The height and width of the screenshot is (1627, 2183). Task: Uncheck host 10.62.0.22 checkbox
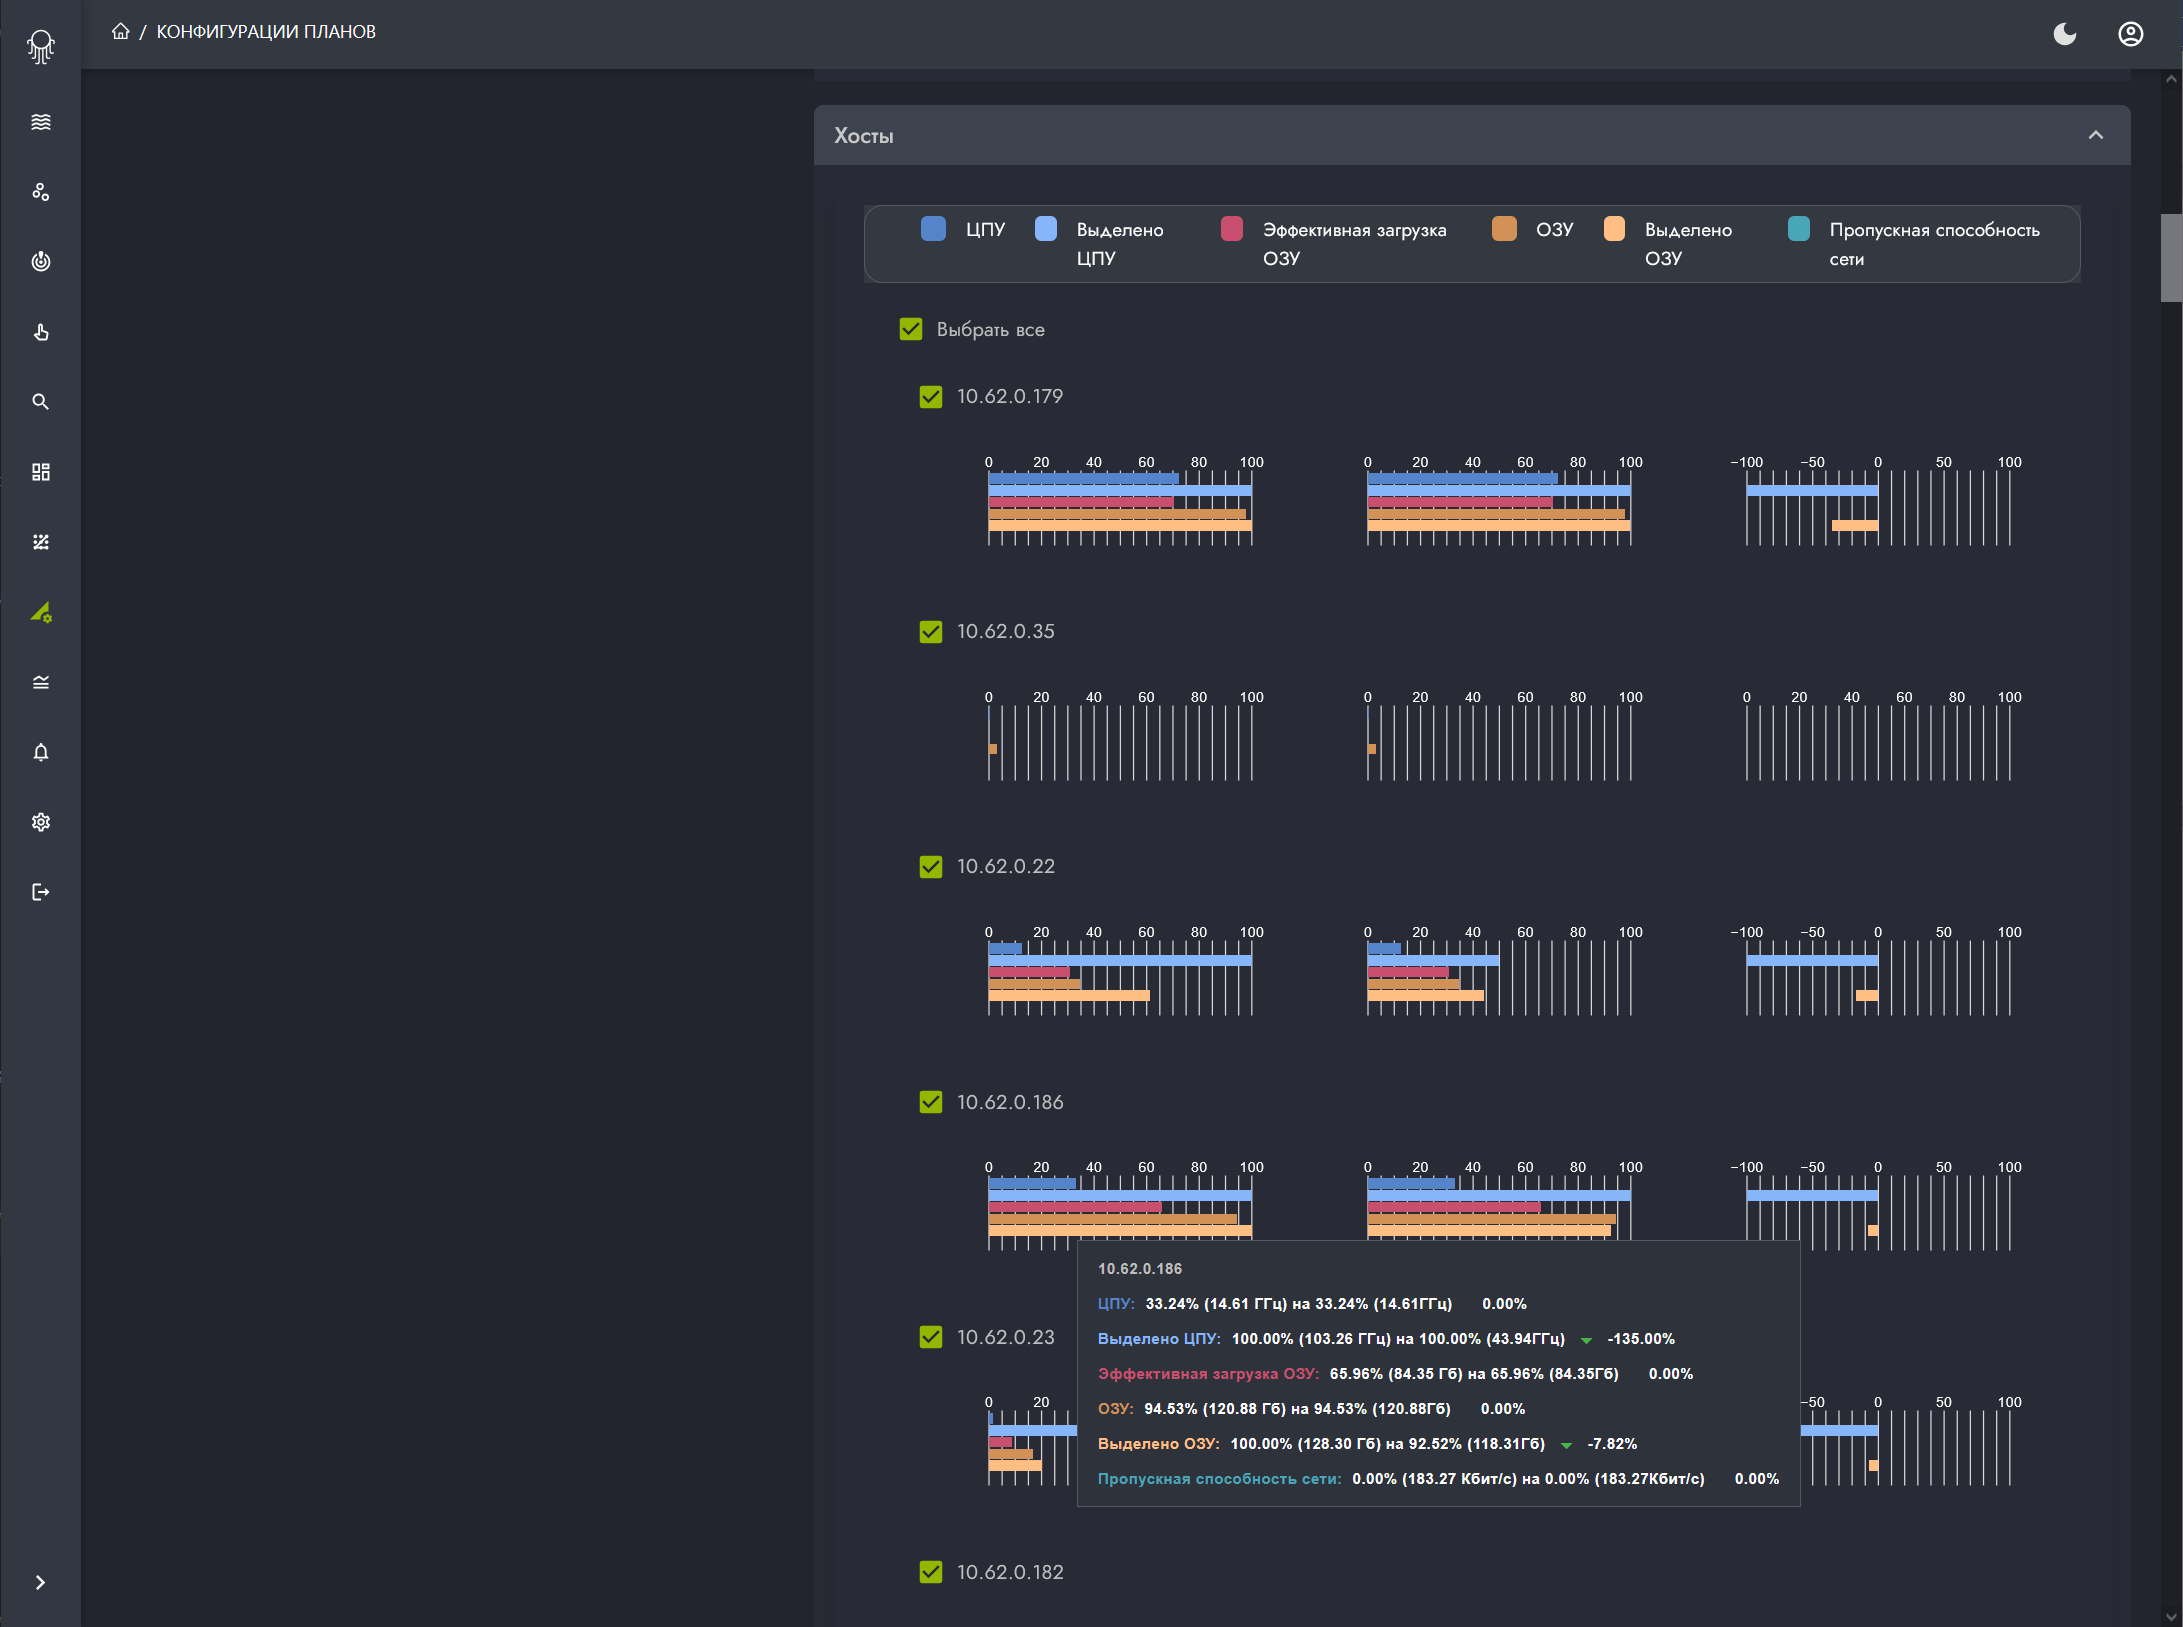tap(931, 867)
